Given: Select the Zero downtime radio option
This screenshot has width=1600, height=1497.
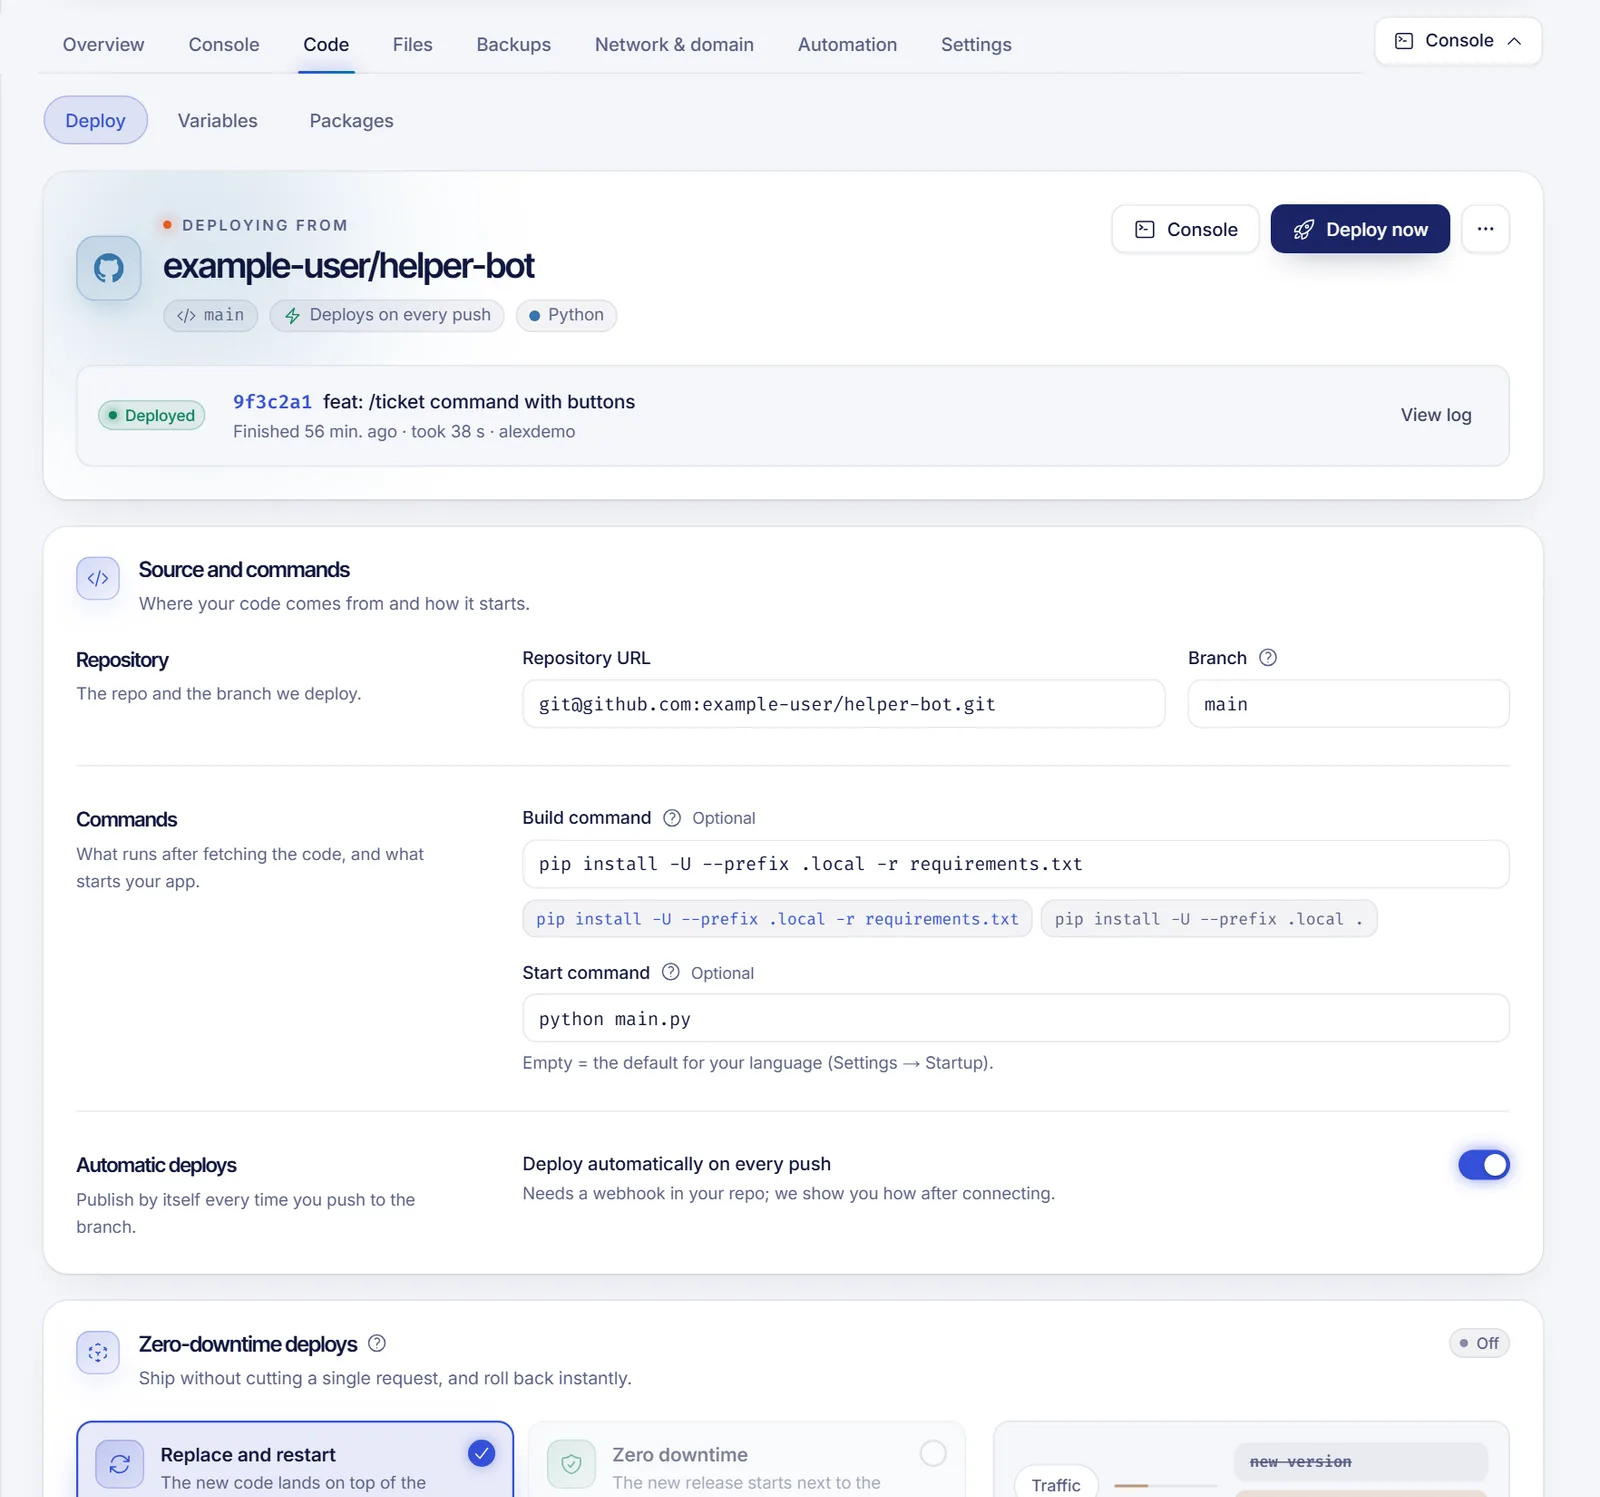Looking at the screenshot, I should click(x=933, y=1453).
